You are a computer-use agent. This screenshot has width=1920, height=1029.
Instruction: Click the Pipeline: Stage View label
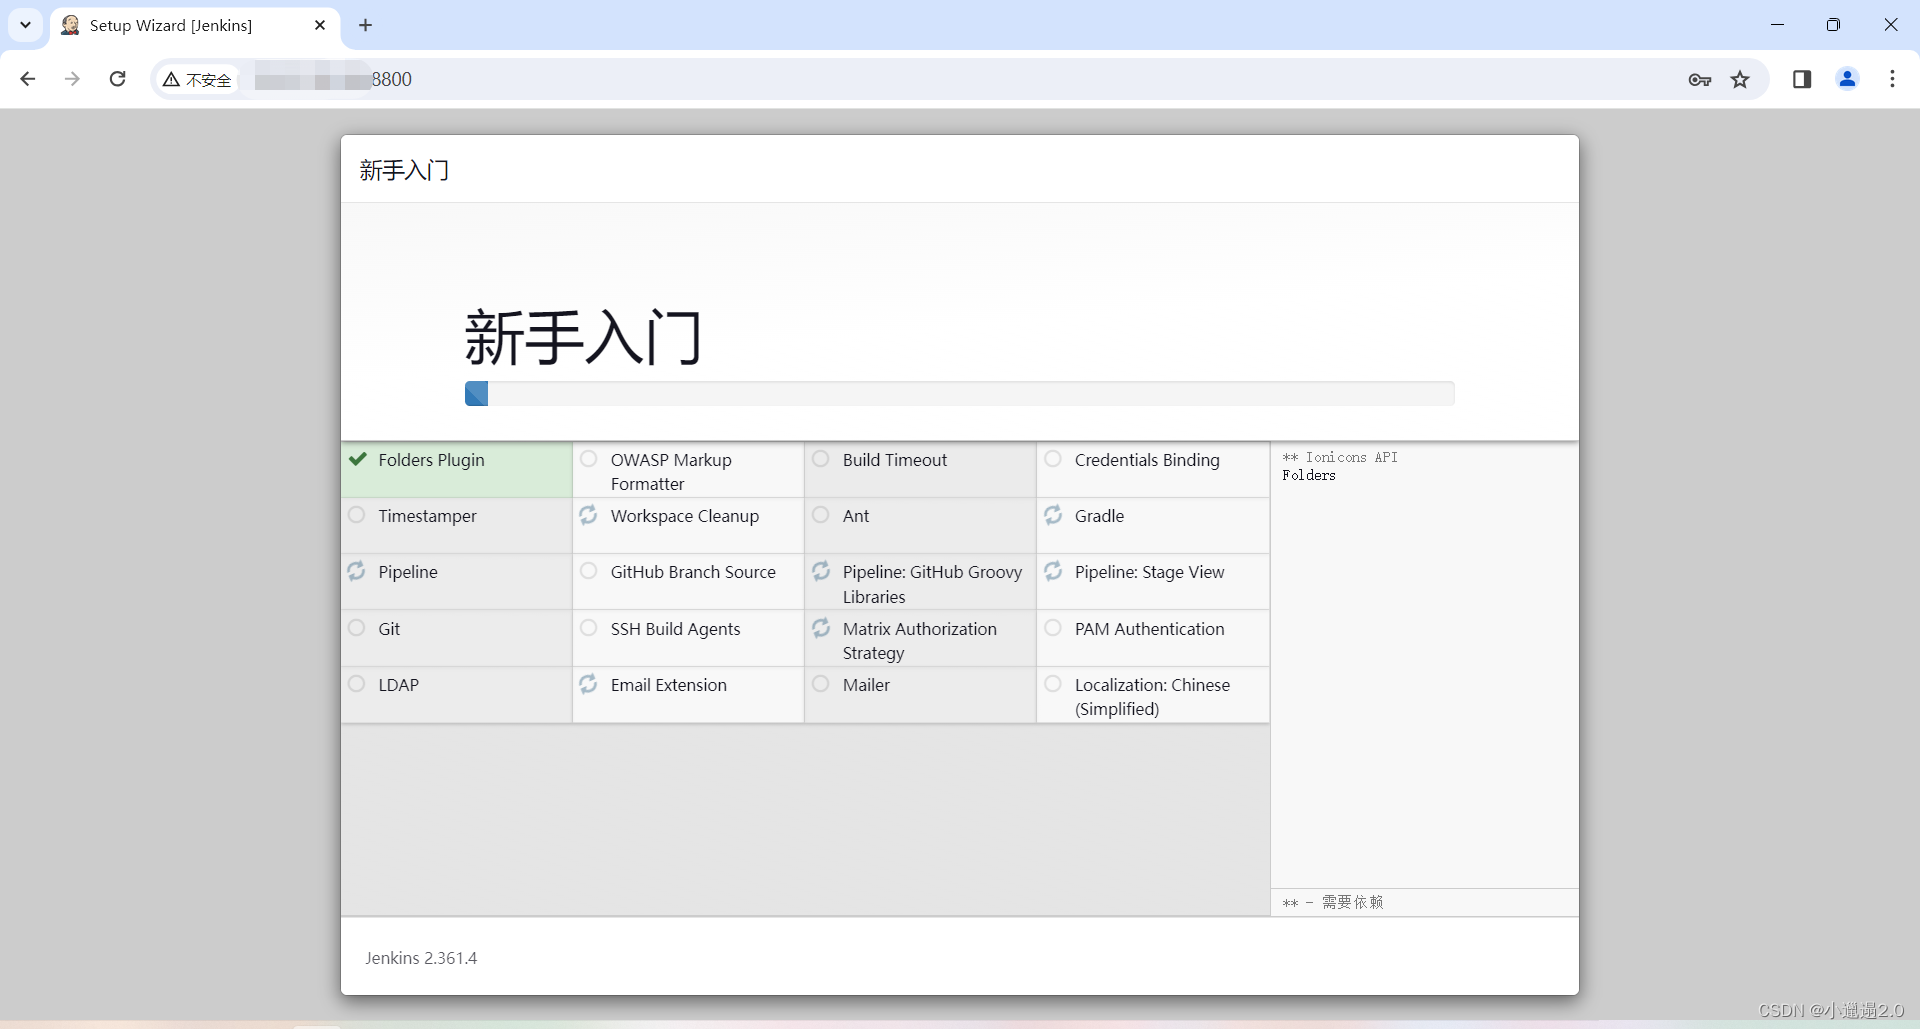coord(1149,572)
